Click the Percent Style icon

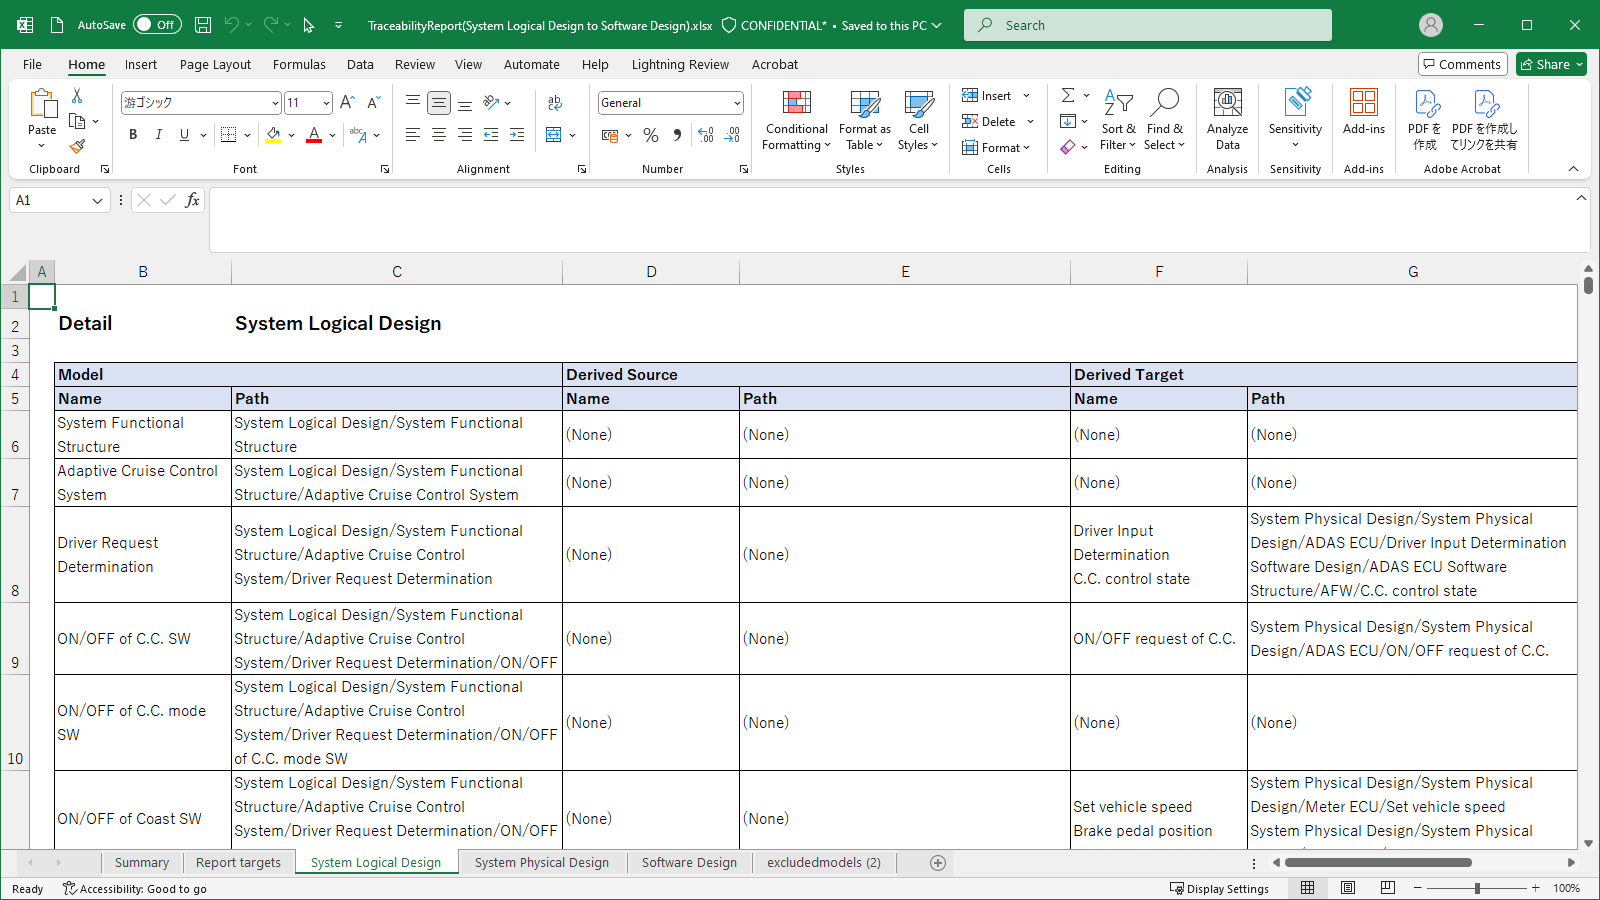pos(651,135)
